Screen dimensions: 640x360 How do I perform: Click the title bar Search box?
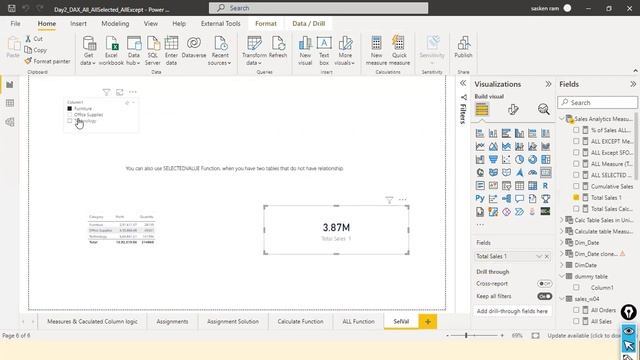(318, 8)
